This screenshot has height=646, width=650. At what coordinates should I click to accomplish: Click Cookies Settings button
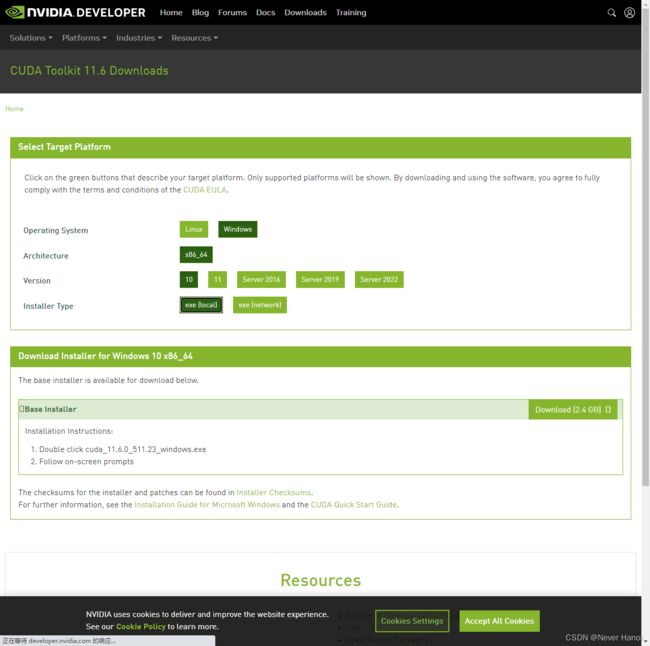coord(412,621)
